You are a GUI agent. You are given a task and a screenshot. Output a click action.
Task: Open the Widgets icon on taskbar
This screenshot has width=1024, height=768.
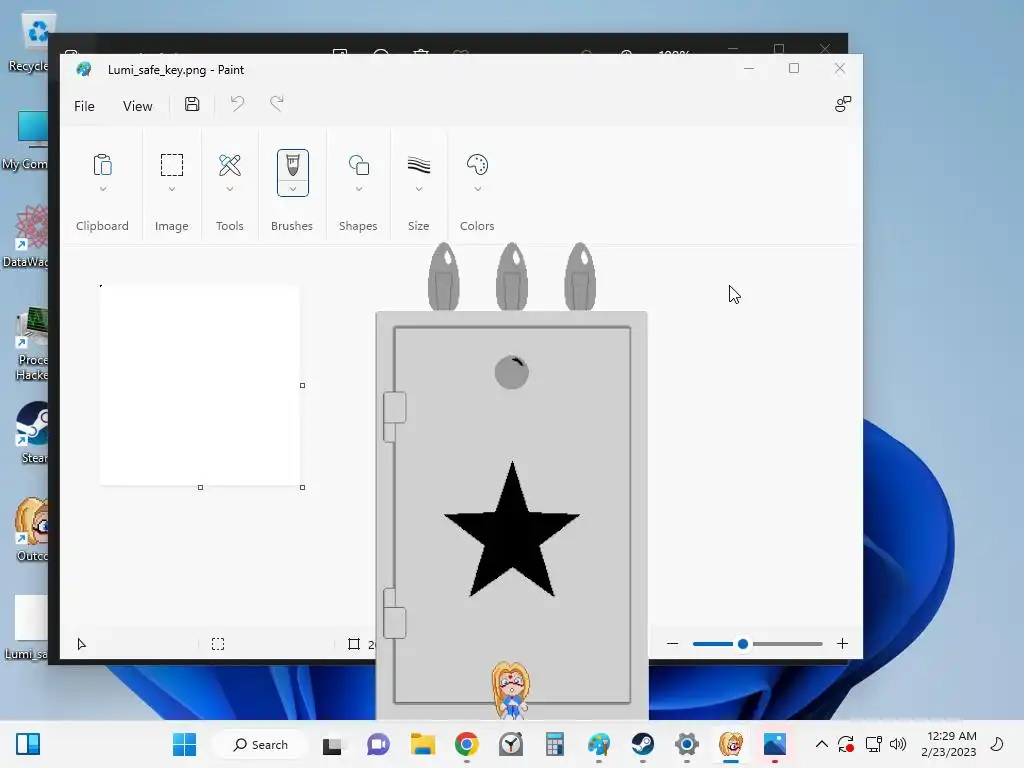pos(28,744)
